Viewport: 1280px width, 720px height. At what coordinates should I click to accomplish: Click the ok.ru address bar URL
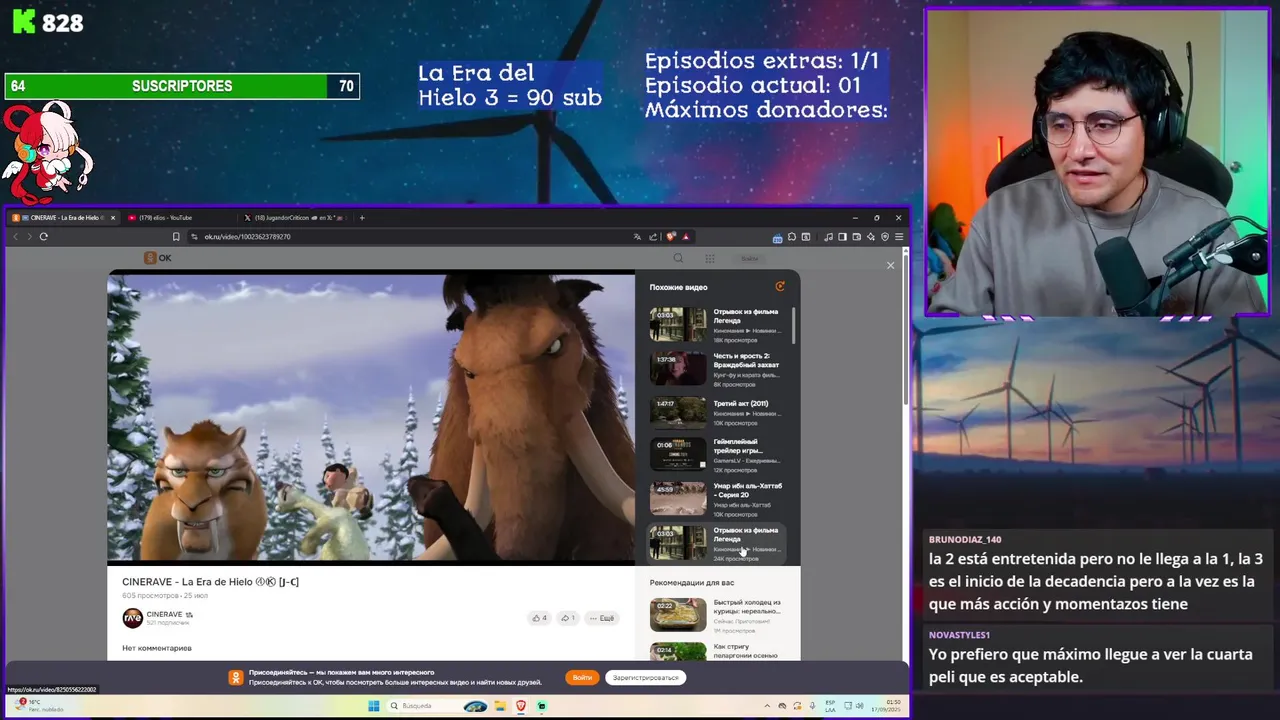[248, 237]
